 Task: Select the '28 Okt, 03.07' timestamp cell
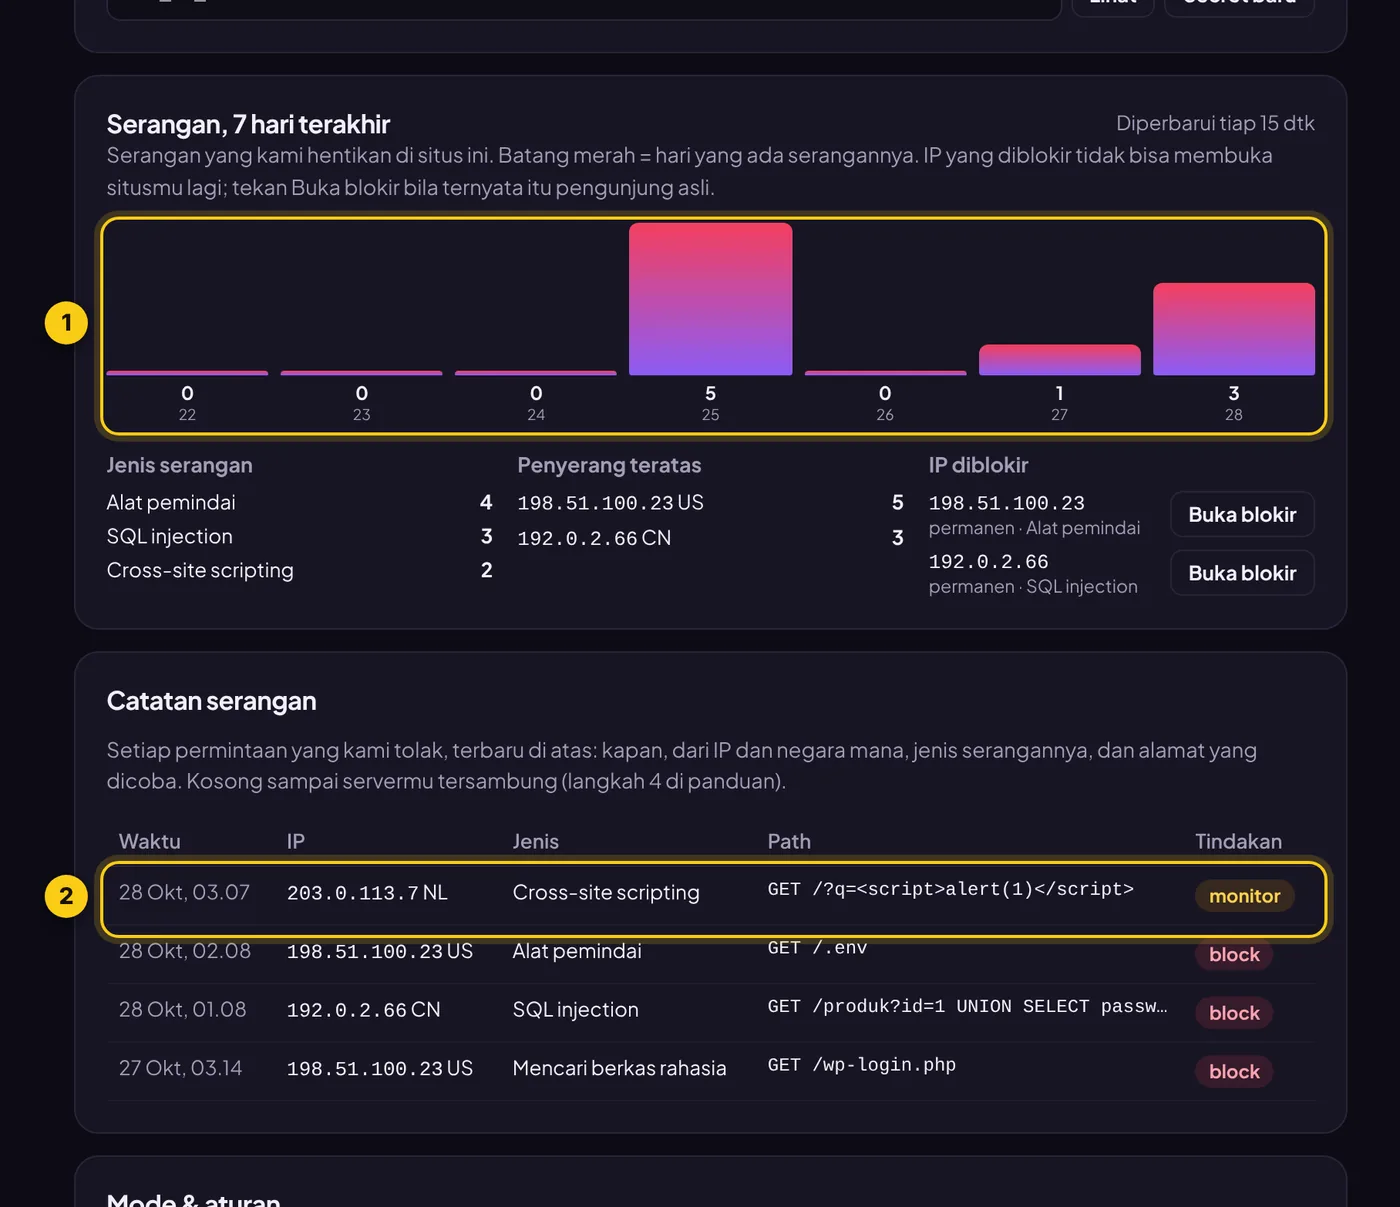click(184, 892)
